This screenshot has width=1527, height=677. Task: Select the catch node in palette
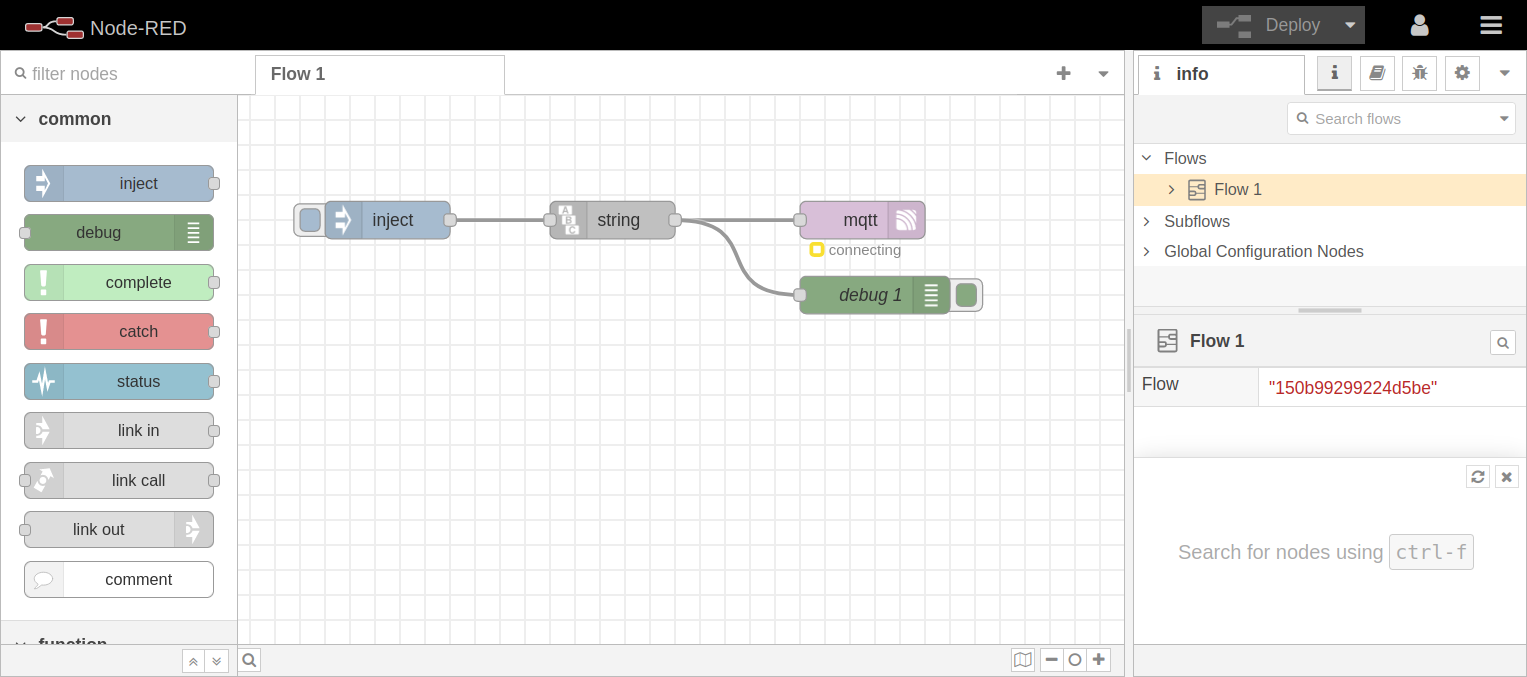click(119, 332)
